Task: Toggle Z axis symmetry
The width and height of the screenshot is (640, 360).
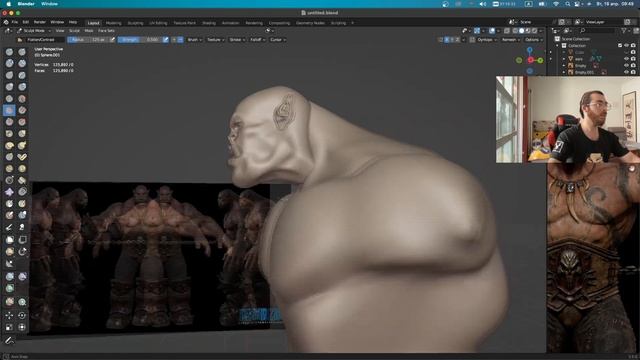Action: click(x=458, y=40)
